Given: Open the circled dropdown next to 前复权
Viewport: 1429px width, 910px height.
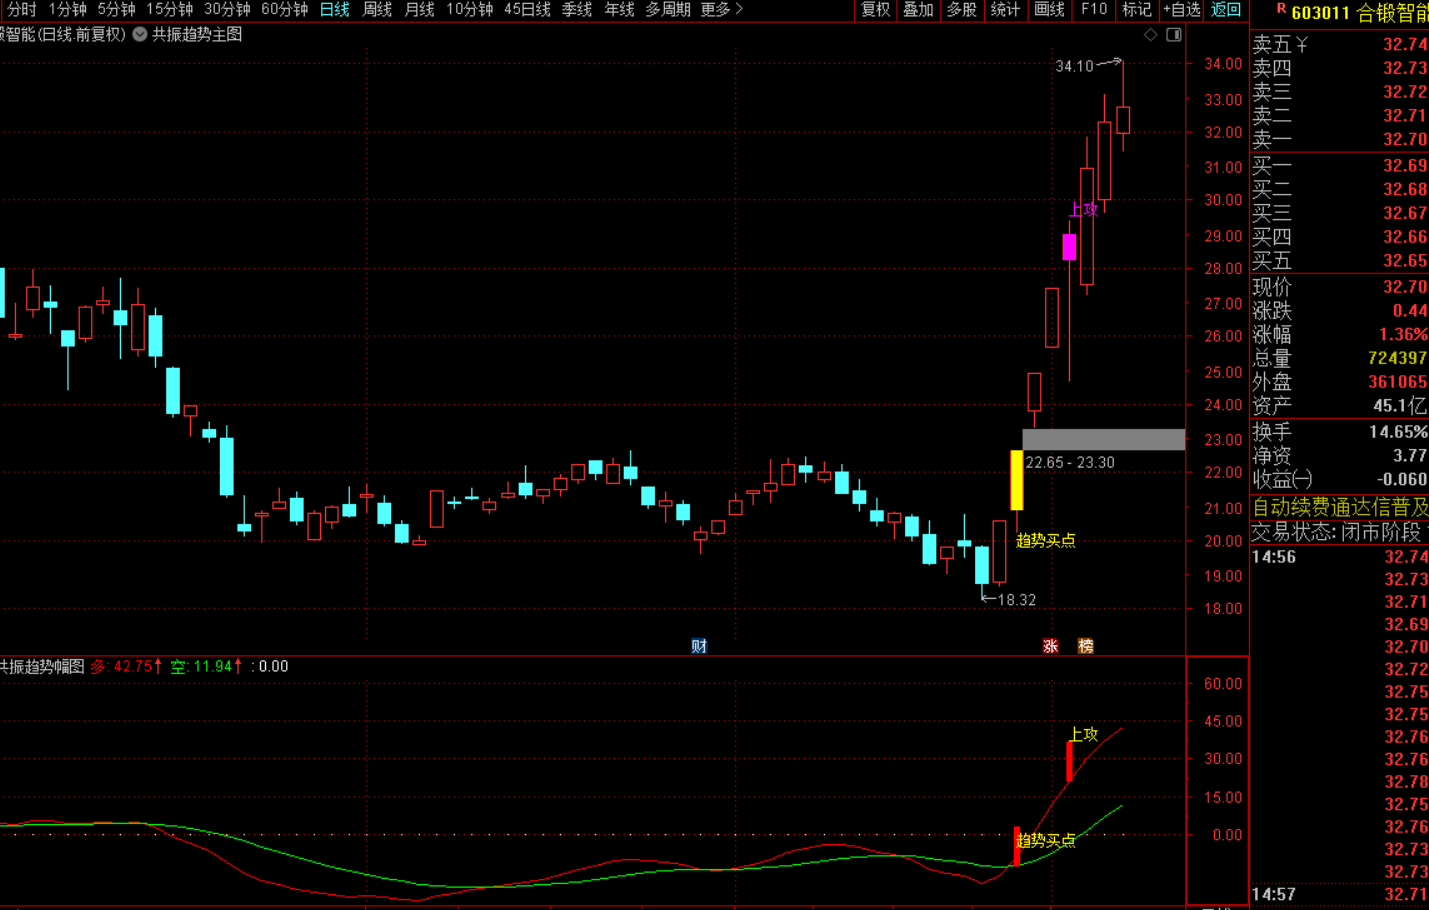Looking at the screenshot, I should [x=140, y=34].
